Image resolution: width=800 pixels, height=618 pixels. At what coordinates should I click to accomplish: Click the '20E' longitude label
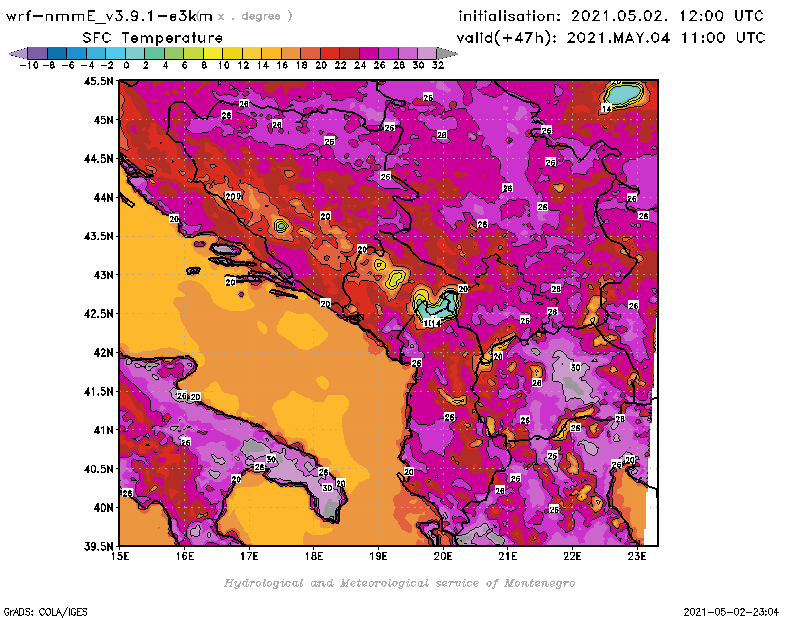[443, 556]
